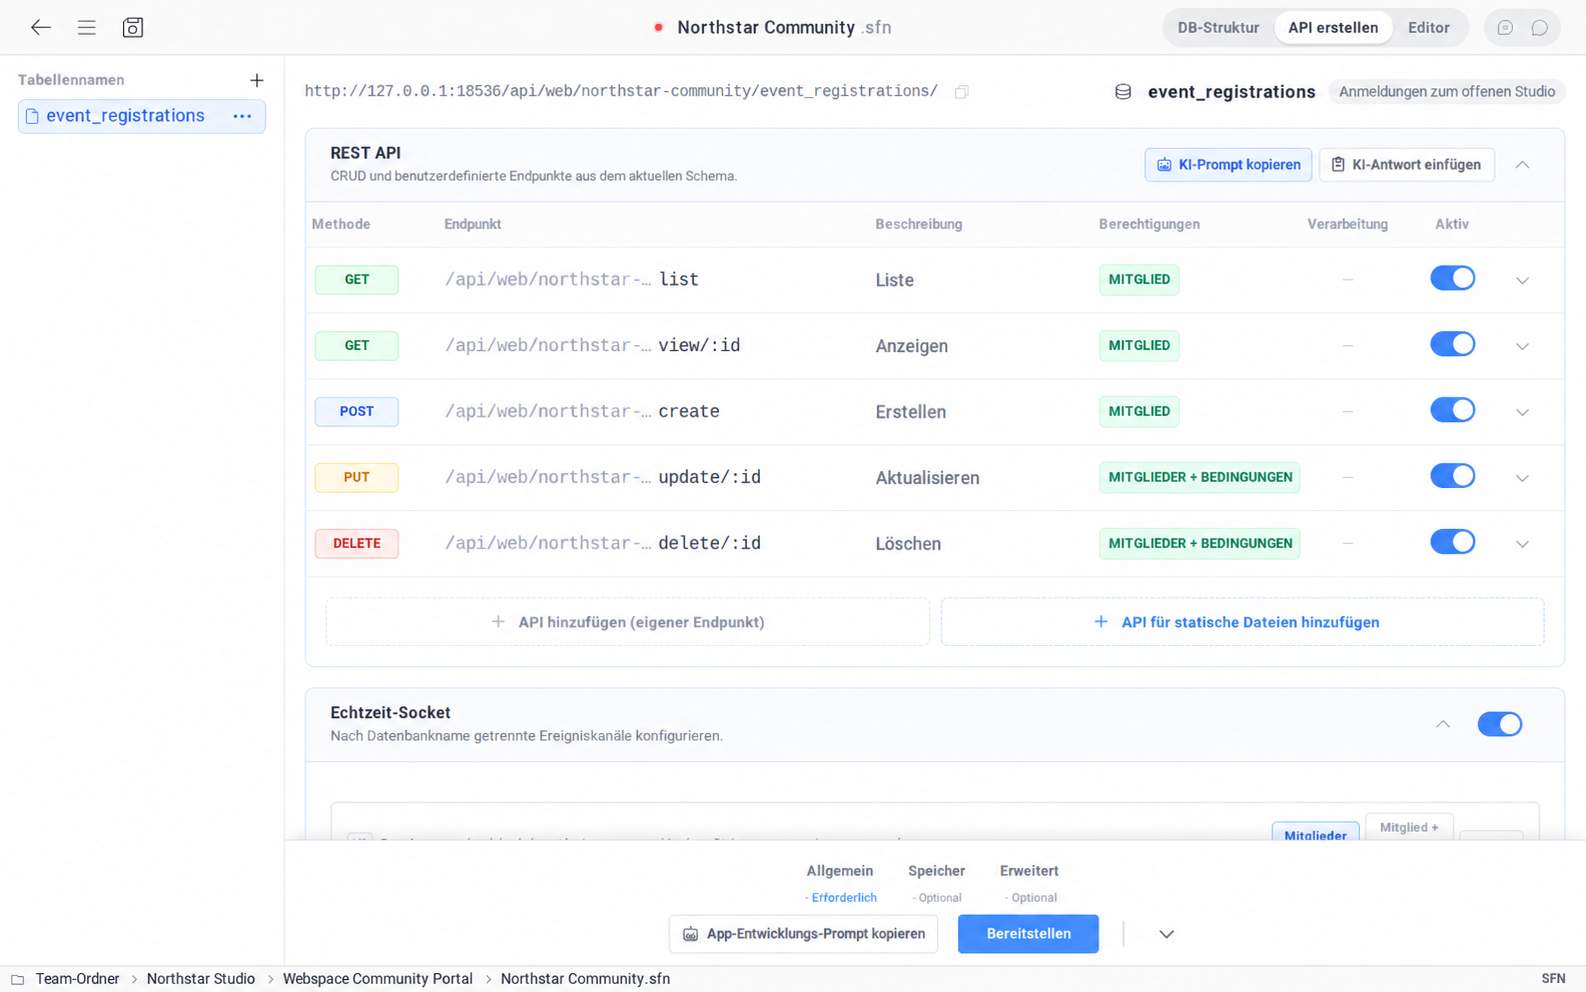
Task: Click the KI-Prompt kopieren button
Action: [x=1228, y=165]
